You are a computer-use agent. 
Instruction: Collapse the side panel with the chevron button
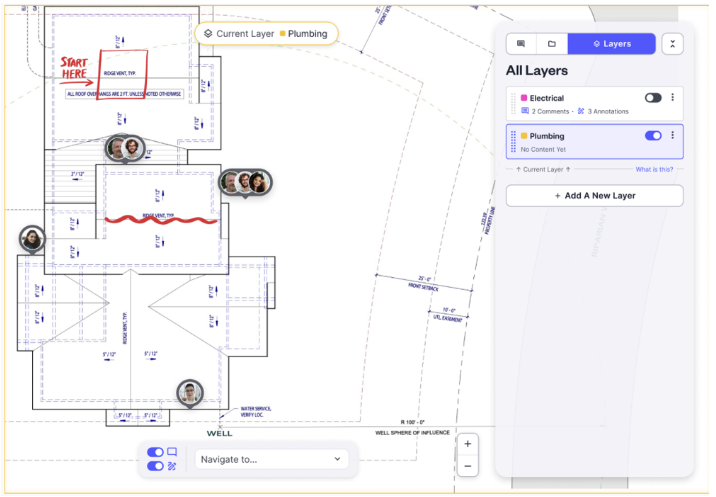coord(673,44)
